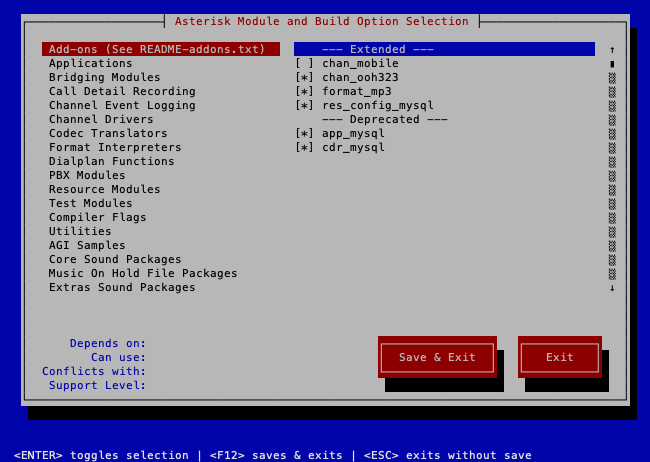650x462 pixels.
Task: Select Add-ons (See README-addons.txt) category
Action: [161, 49]
